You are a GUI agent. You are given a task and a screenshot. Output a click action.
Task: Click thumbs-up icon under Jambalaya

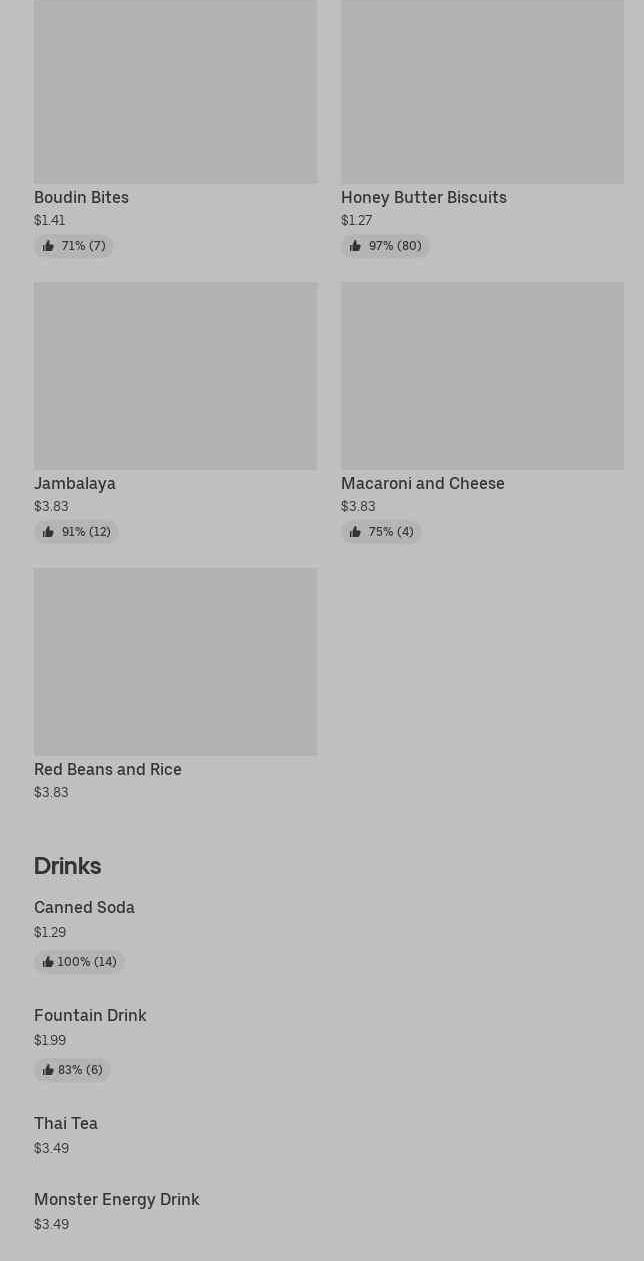(48, 532)
